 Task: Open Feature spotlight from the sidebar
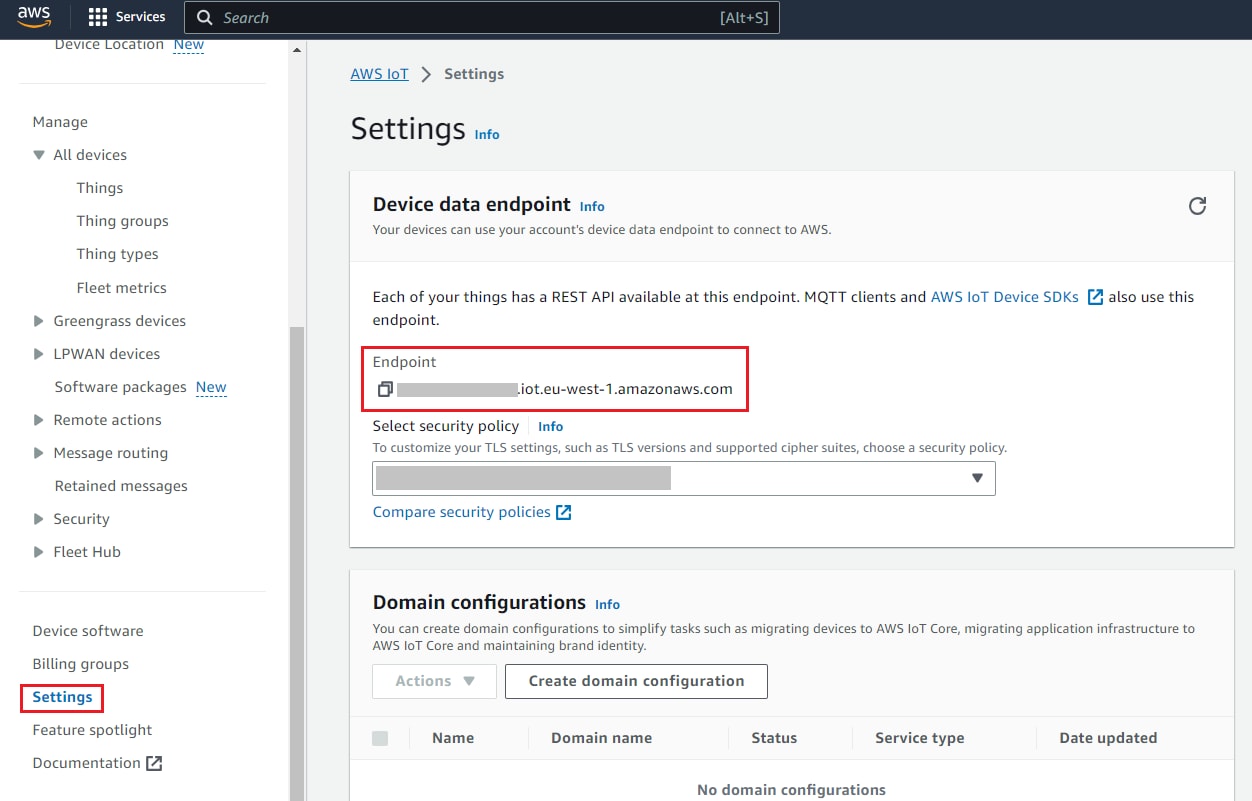(x=92, y=730)
